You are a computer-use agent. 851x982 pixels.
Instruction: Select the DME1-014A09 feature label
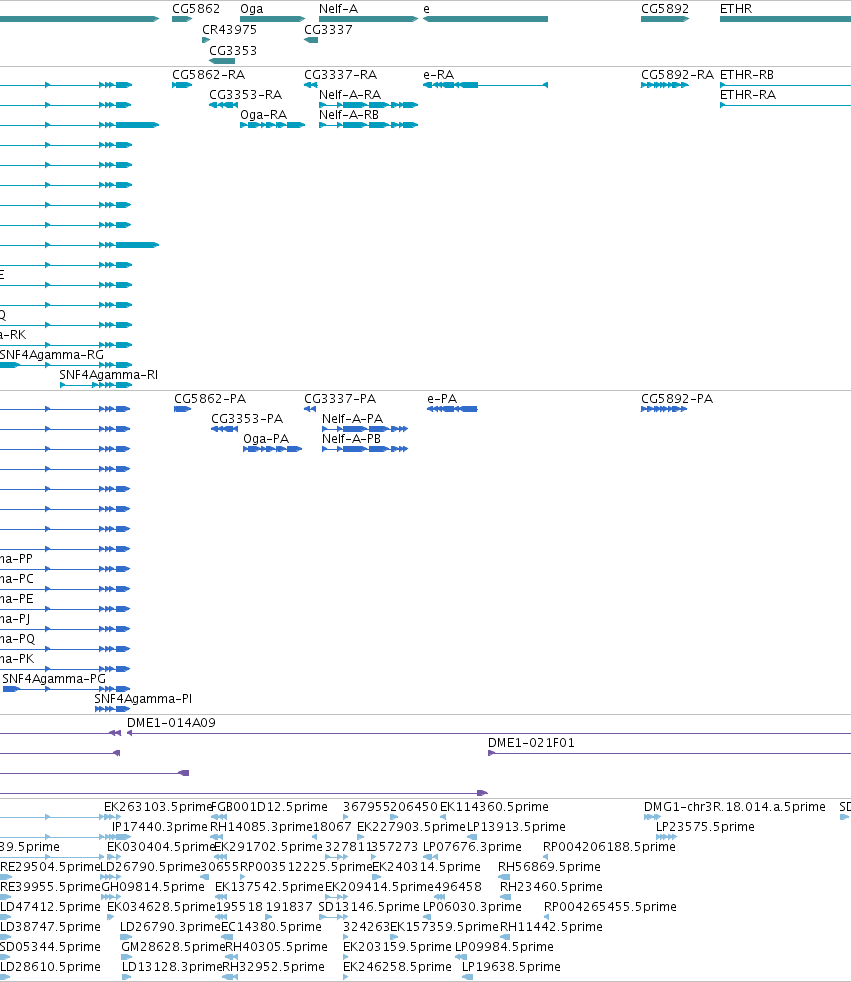(x=172, y=723)
